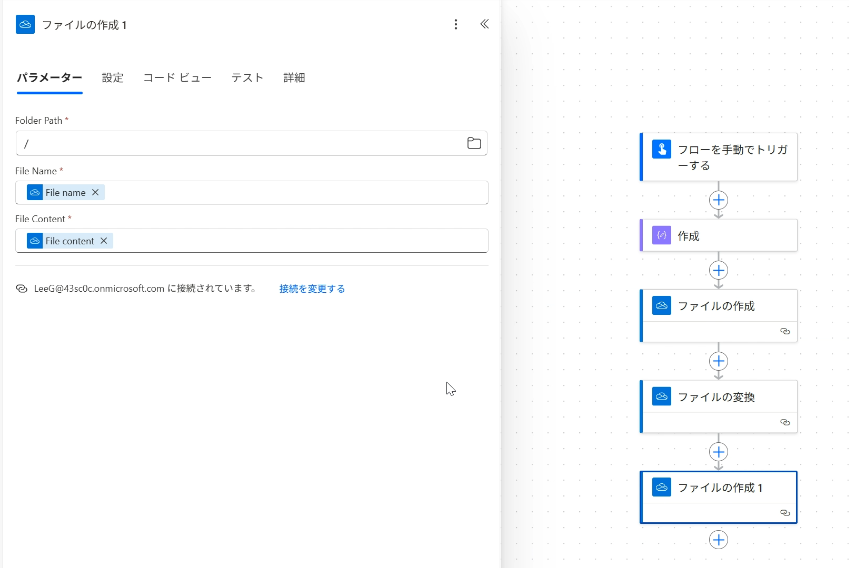Collapse the ファイルの作成 1 panel with double chevron

(x=484, y=24)
